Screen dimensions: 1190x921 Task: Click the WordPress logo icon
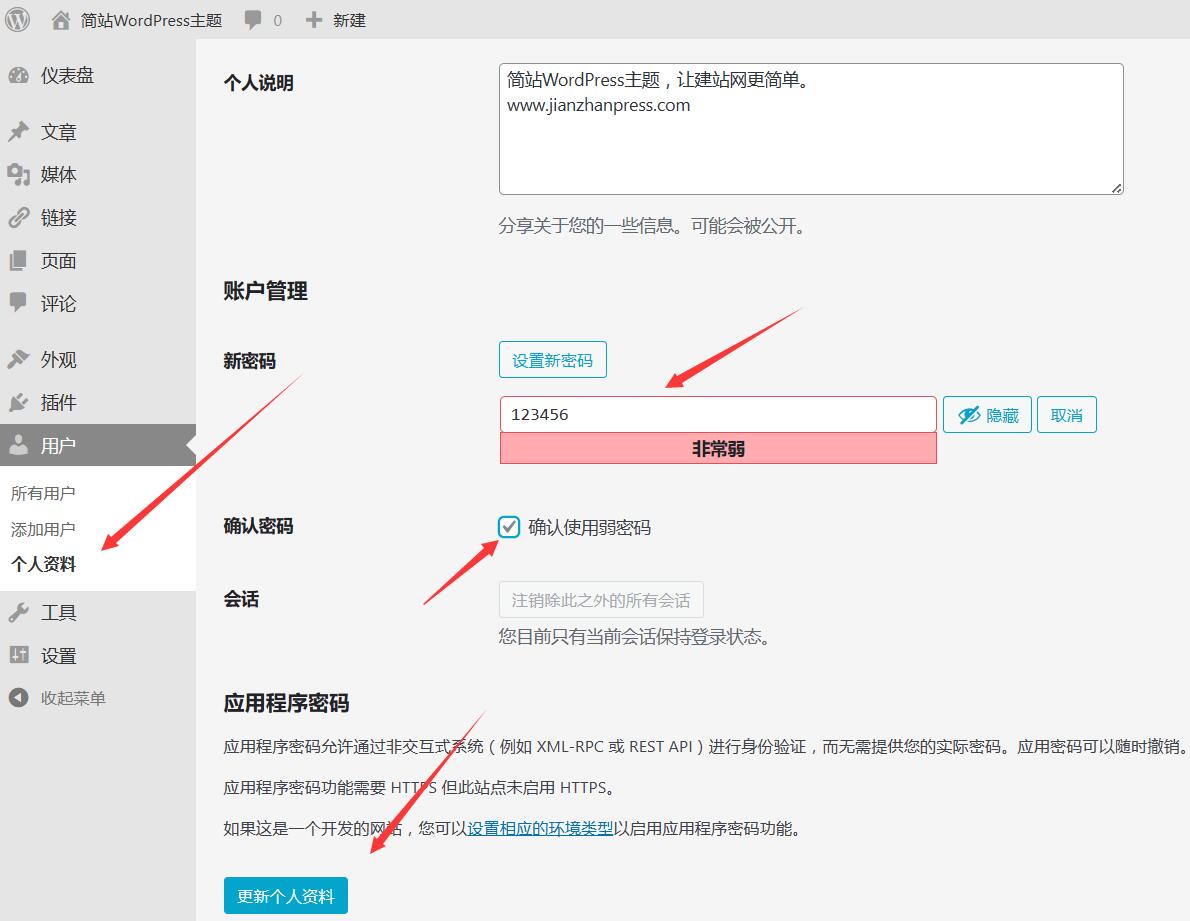point(18,19)
